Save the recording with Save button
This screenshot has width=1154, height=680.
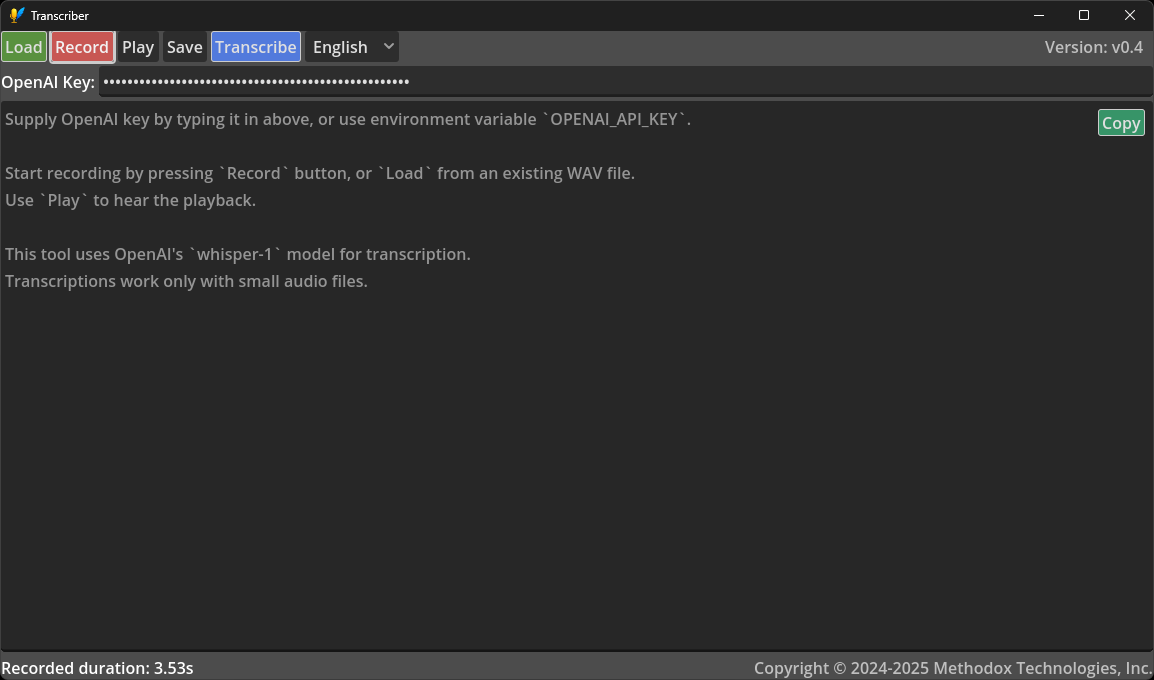[x=185, y=47]
